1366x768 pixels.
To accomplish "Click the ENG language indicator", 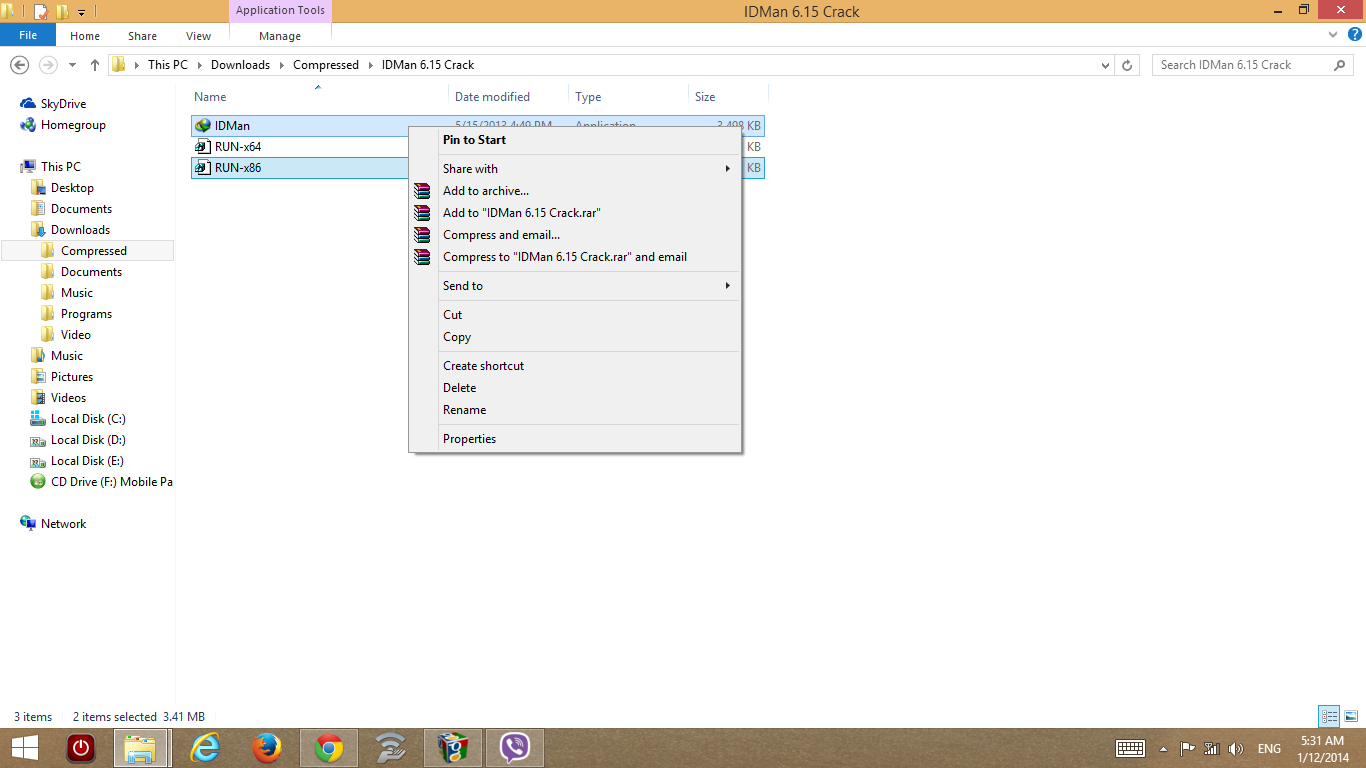I will (x=1269, y=748).
